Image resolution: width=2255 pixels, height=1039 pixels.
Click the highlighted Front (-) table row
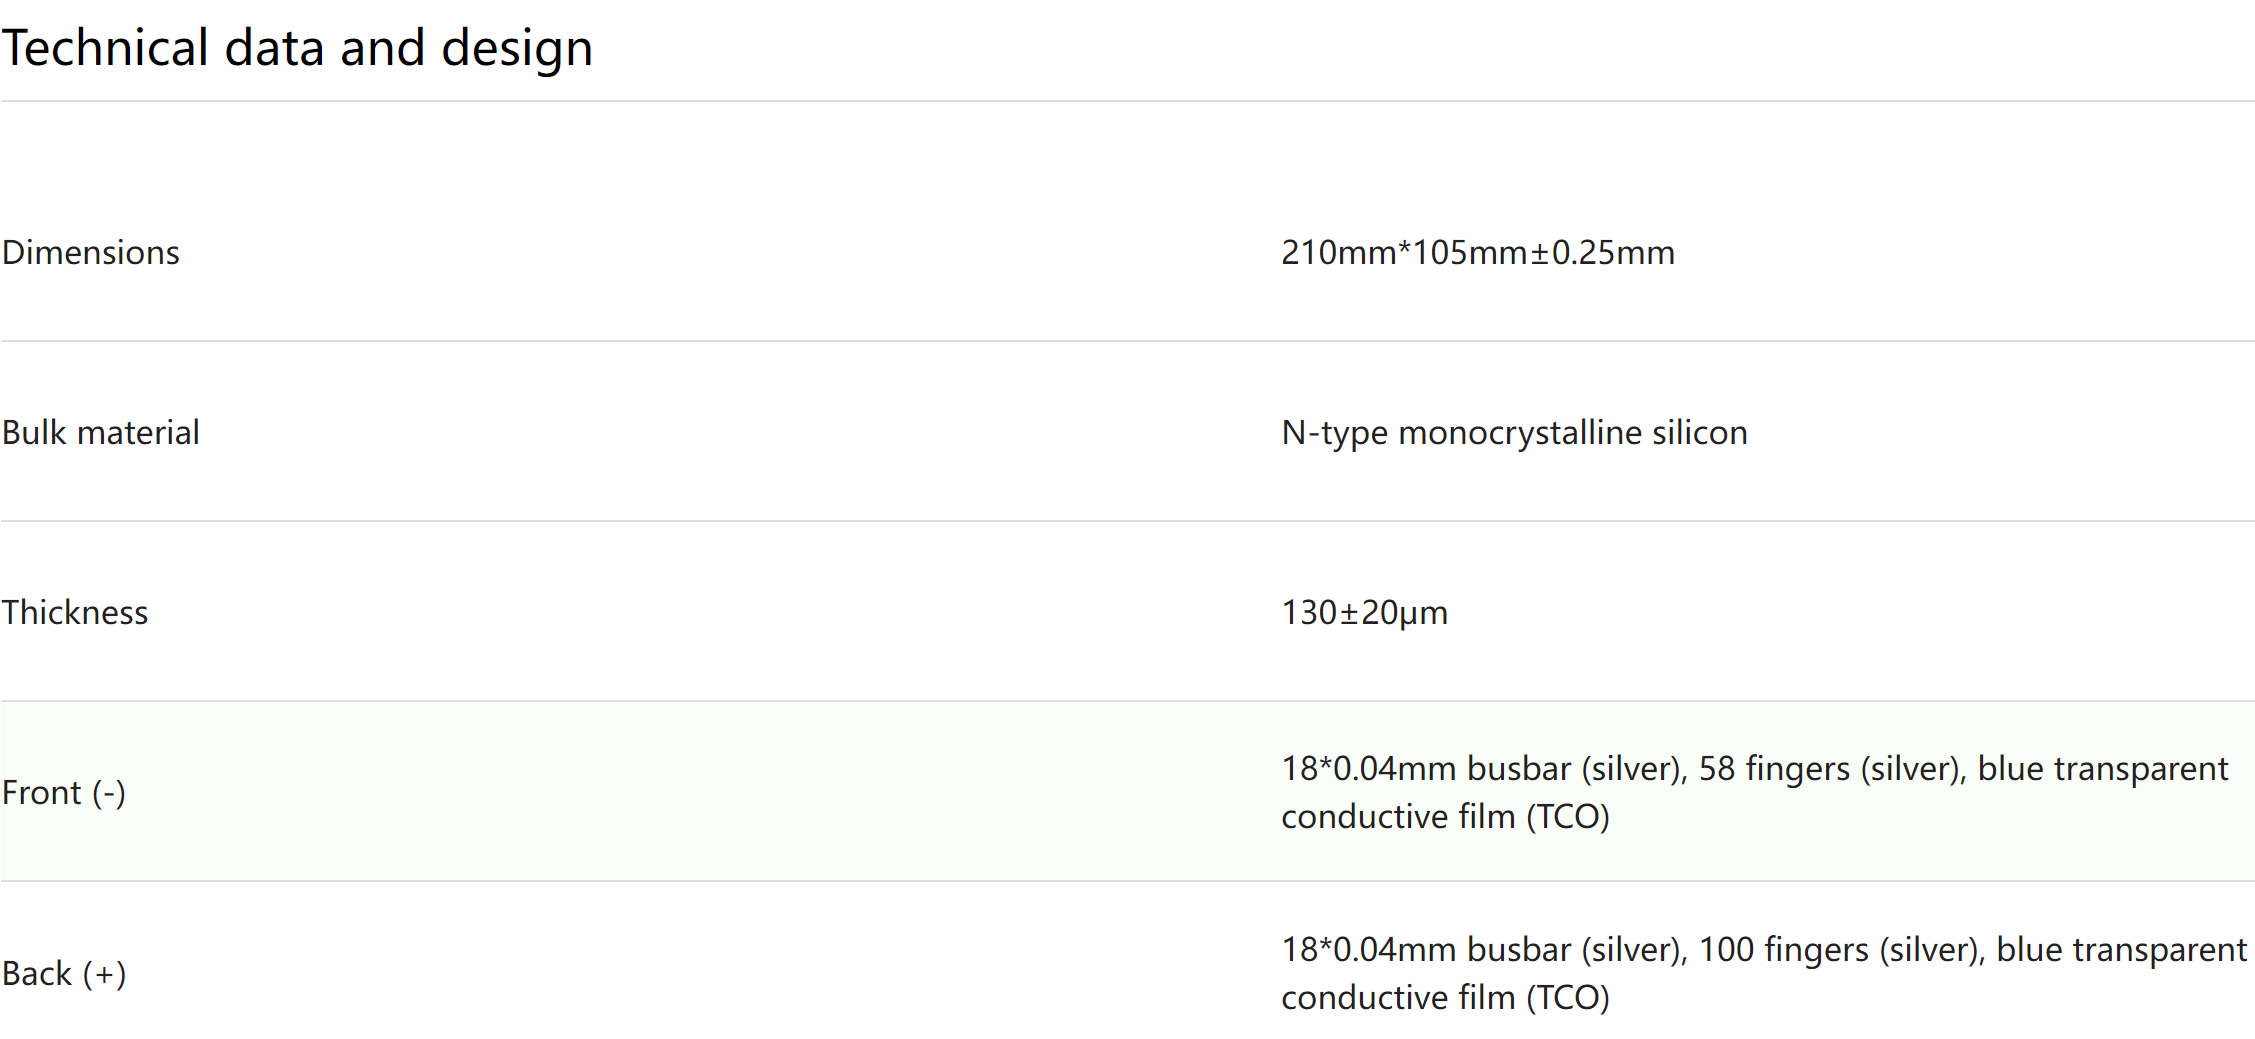tap(1127, 791)
